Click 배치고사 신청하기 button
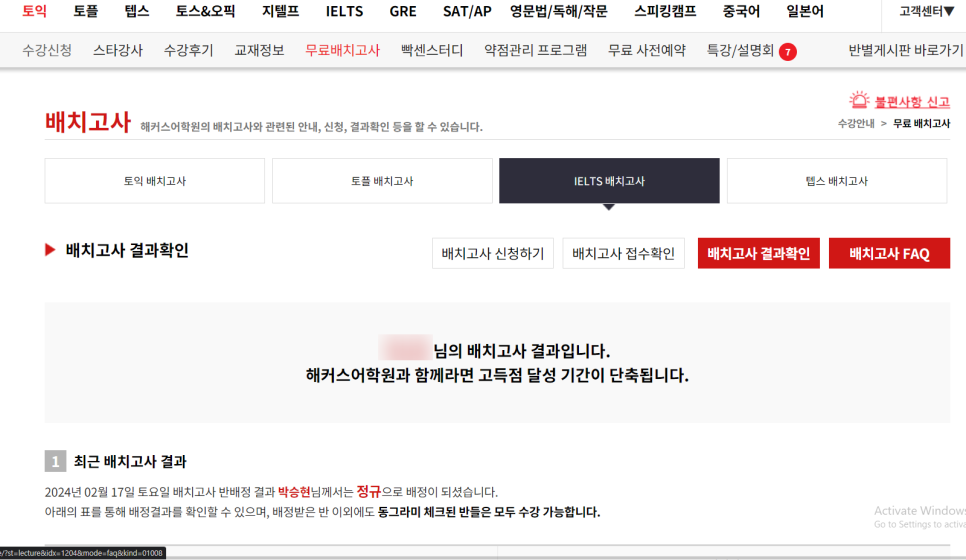 pos(493,253)
